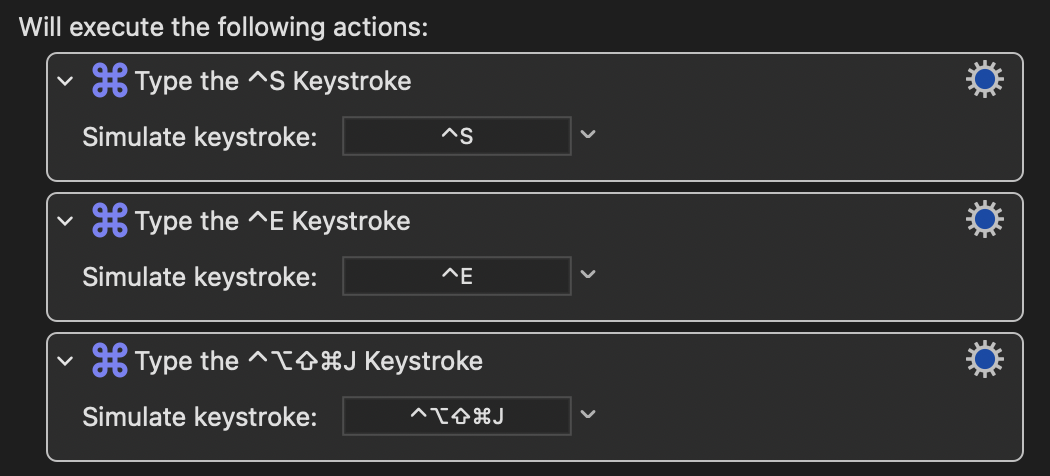
Task: Select the Type the ^E Keystroke title
Action: coord(273,221)
